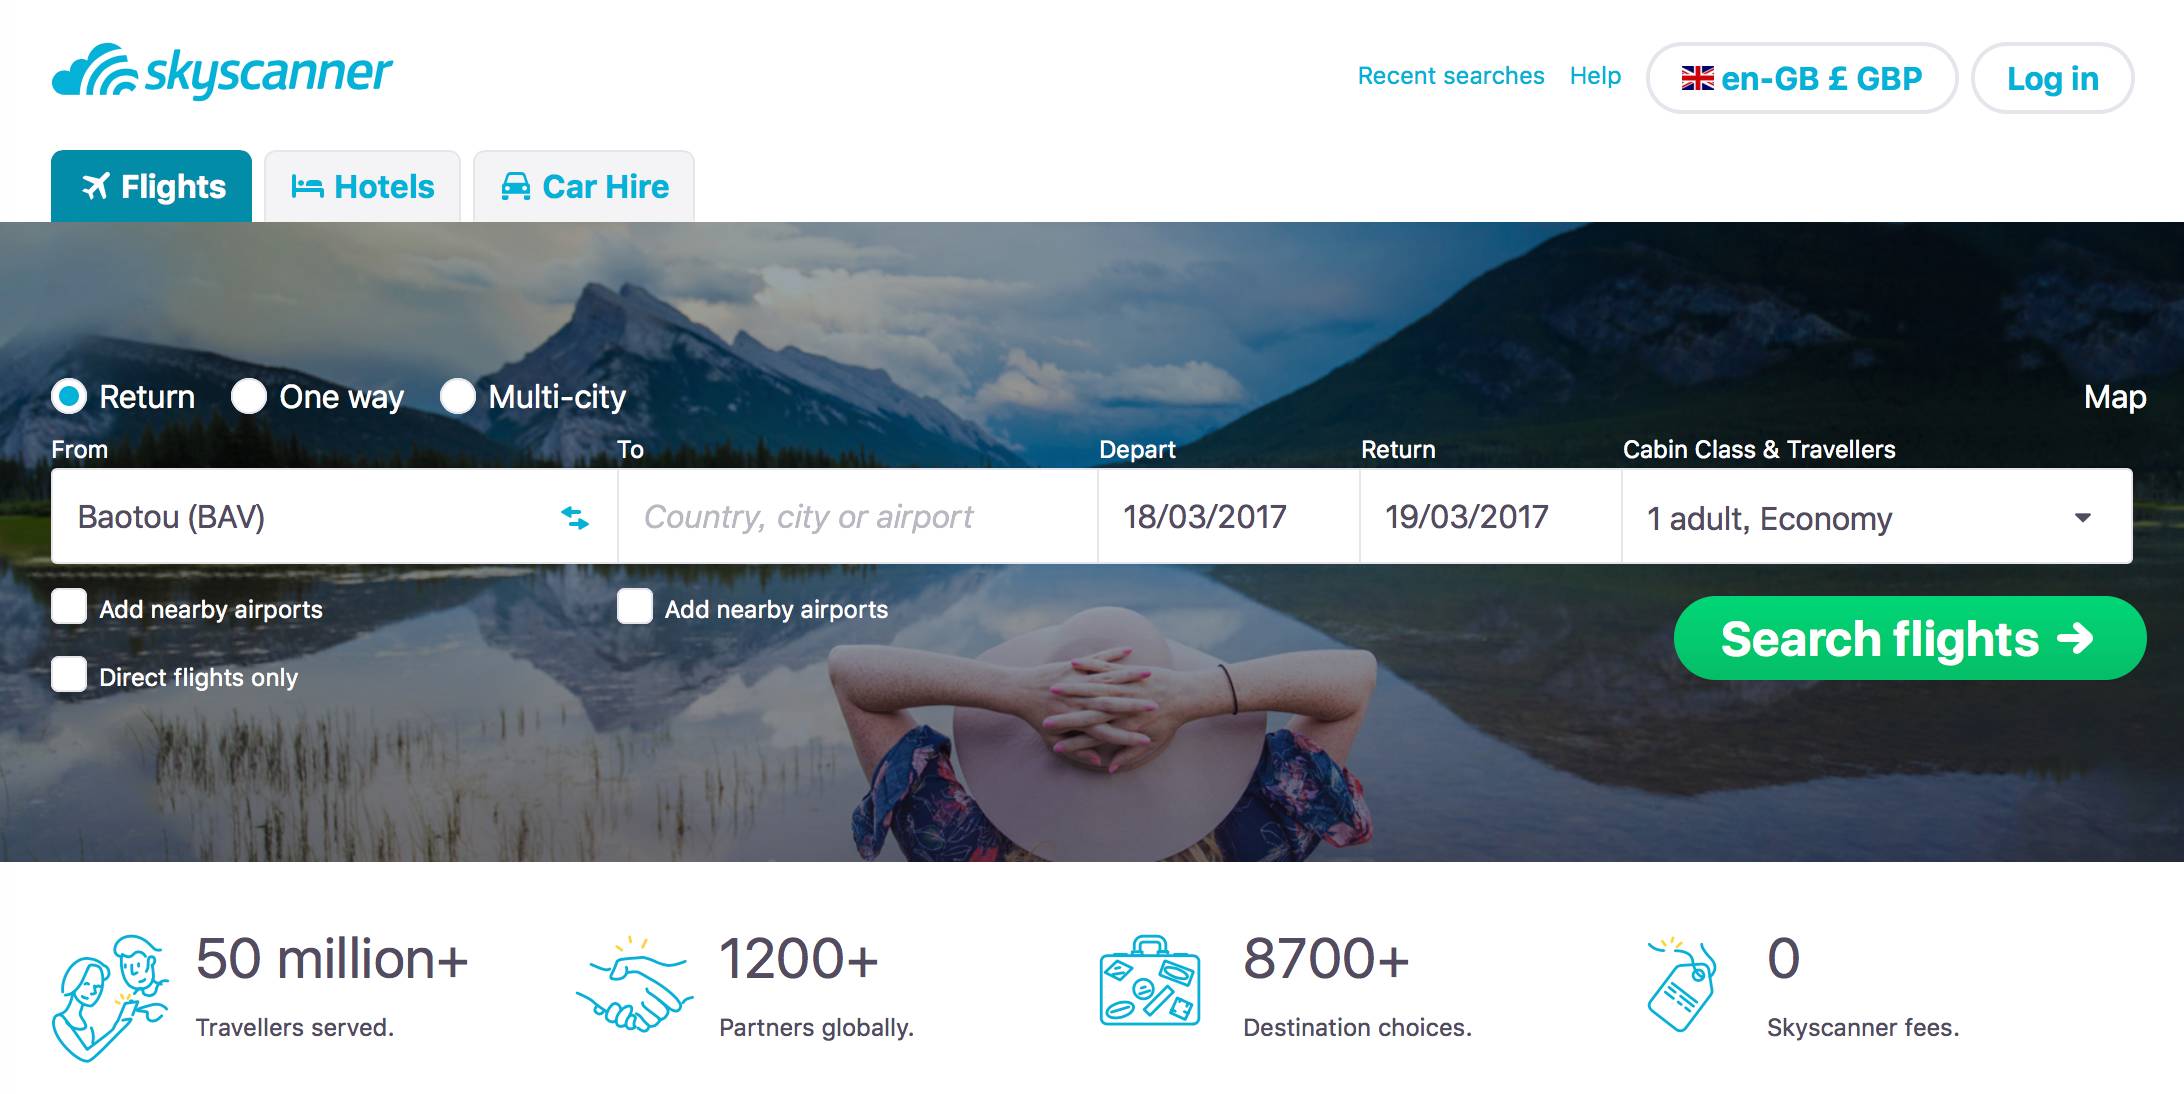Select the One way radio button
This screenshot has height=1094, width=2184.
click(249, 396)
